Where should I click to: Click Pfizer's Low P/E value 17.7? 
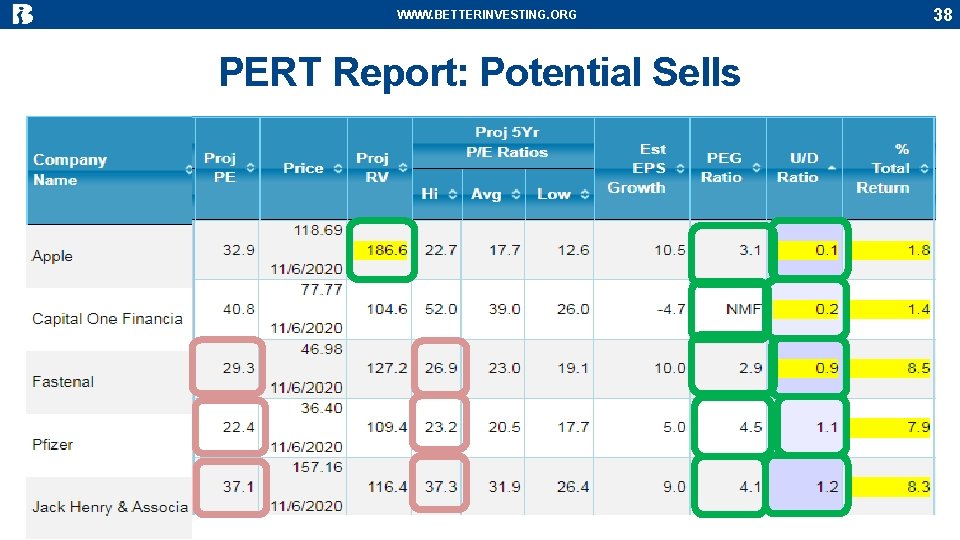[x=573, y=427]
